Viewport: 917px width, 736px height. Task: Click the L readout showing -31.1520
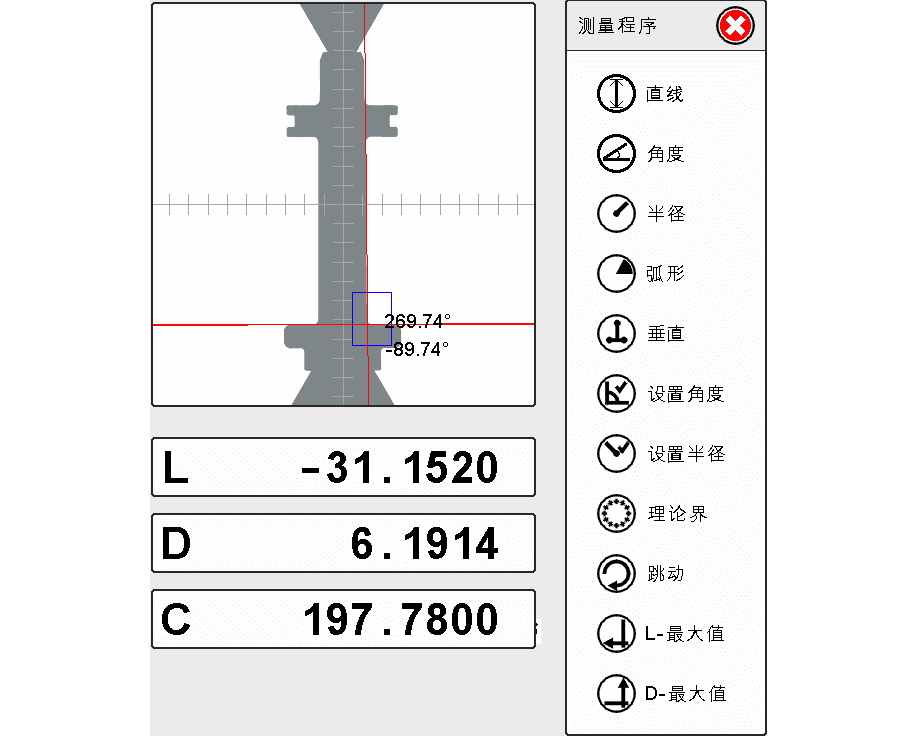click(x=343, y=467)
